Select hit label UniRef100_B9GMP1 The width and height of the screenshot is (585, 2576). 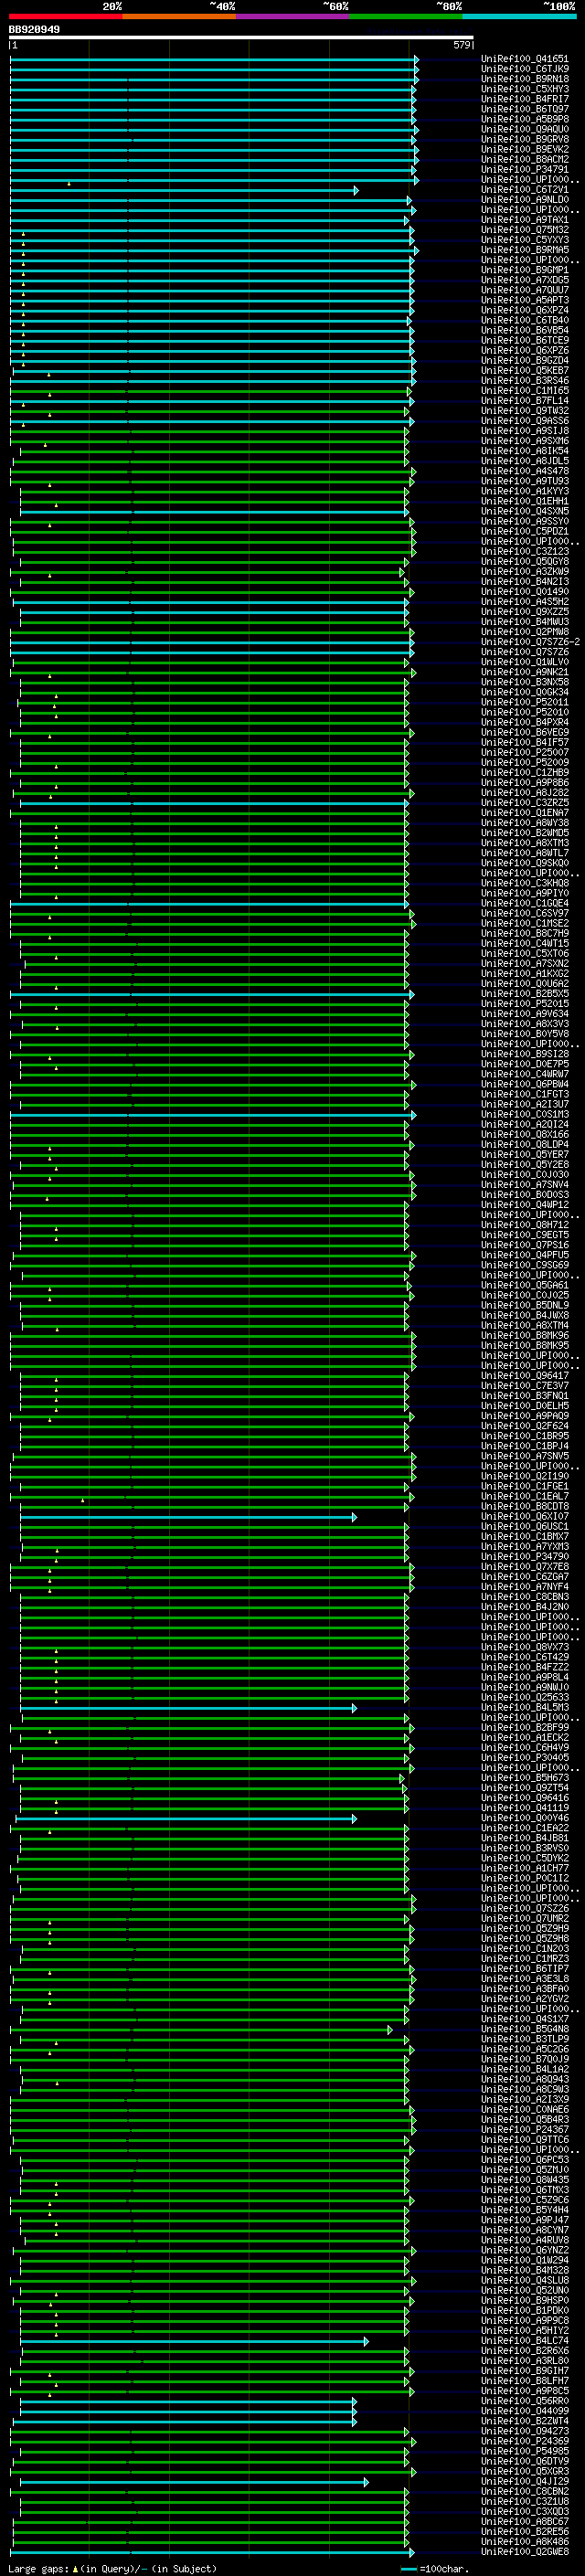525,270
